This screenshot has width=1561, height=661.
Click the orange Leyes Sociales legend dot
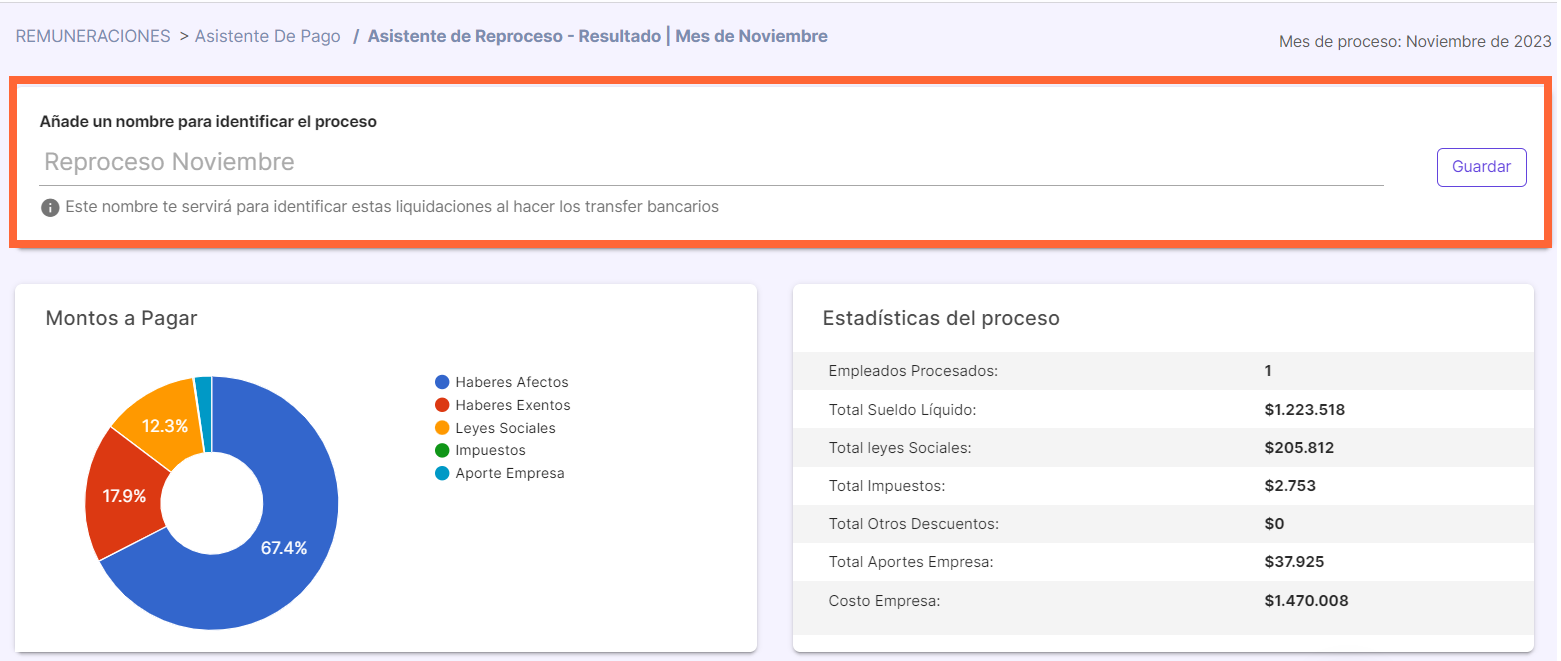[441, 428]
